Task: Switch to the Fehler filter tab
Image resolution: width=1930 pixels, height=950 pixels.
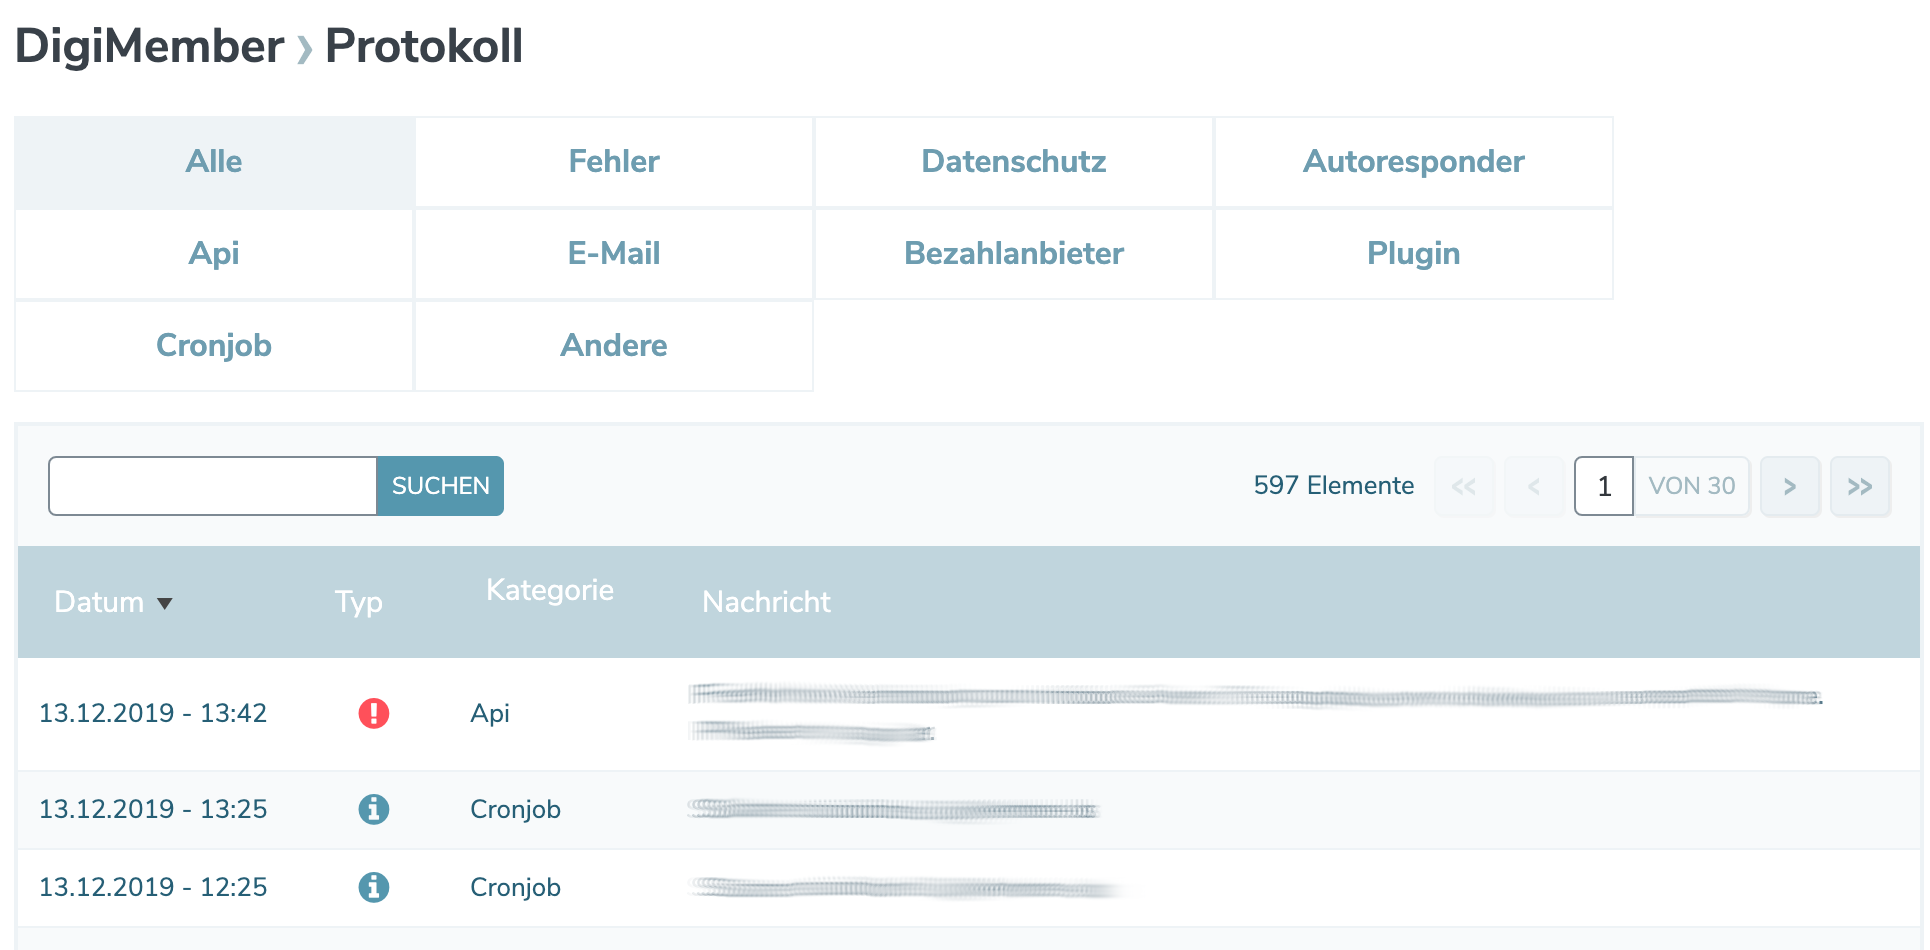Action: [x=613, y=161]
